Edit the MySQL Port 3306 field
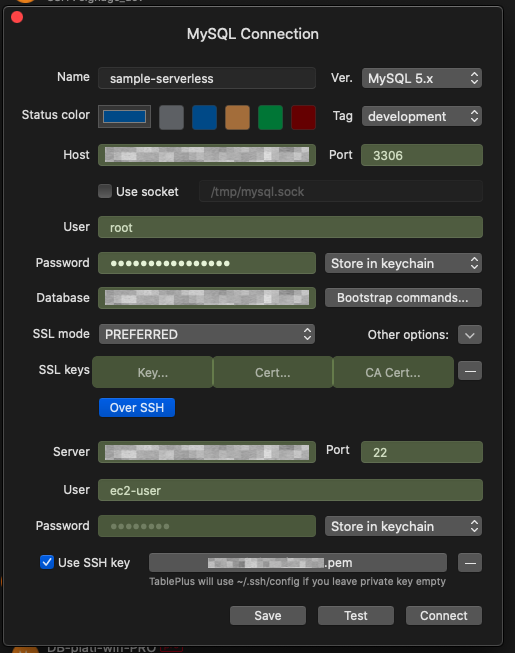This screenshot has height=653, width=515. click(422, 155)
